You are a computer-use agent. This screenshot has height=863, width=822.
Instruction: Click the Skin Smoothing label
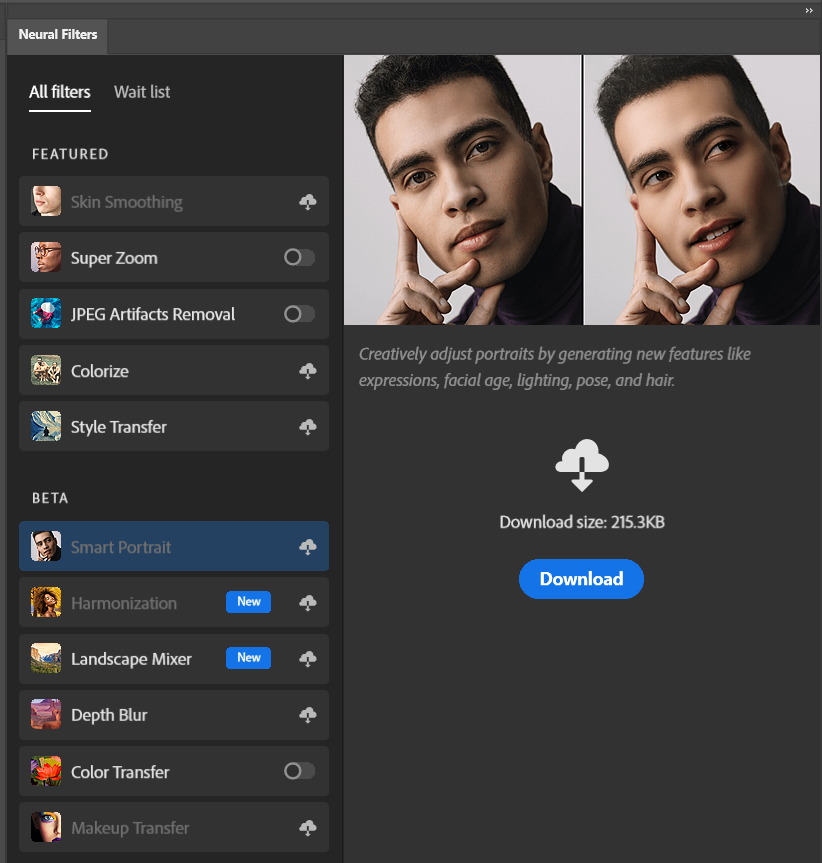[127, 203]
